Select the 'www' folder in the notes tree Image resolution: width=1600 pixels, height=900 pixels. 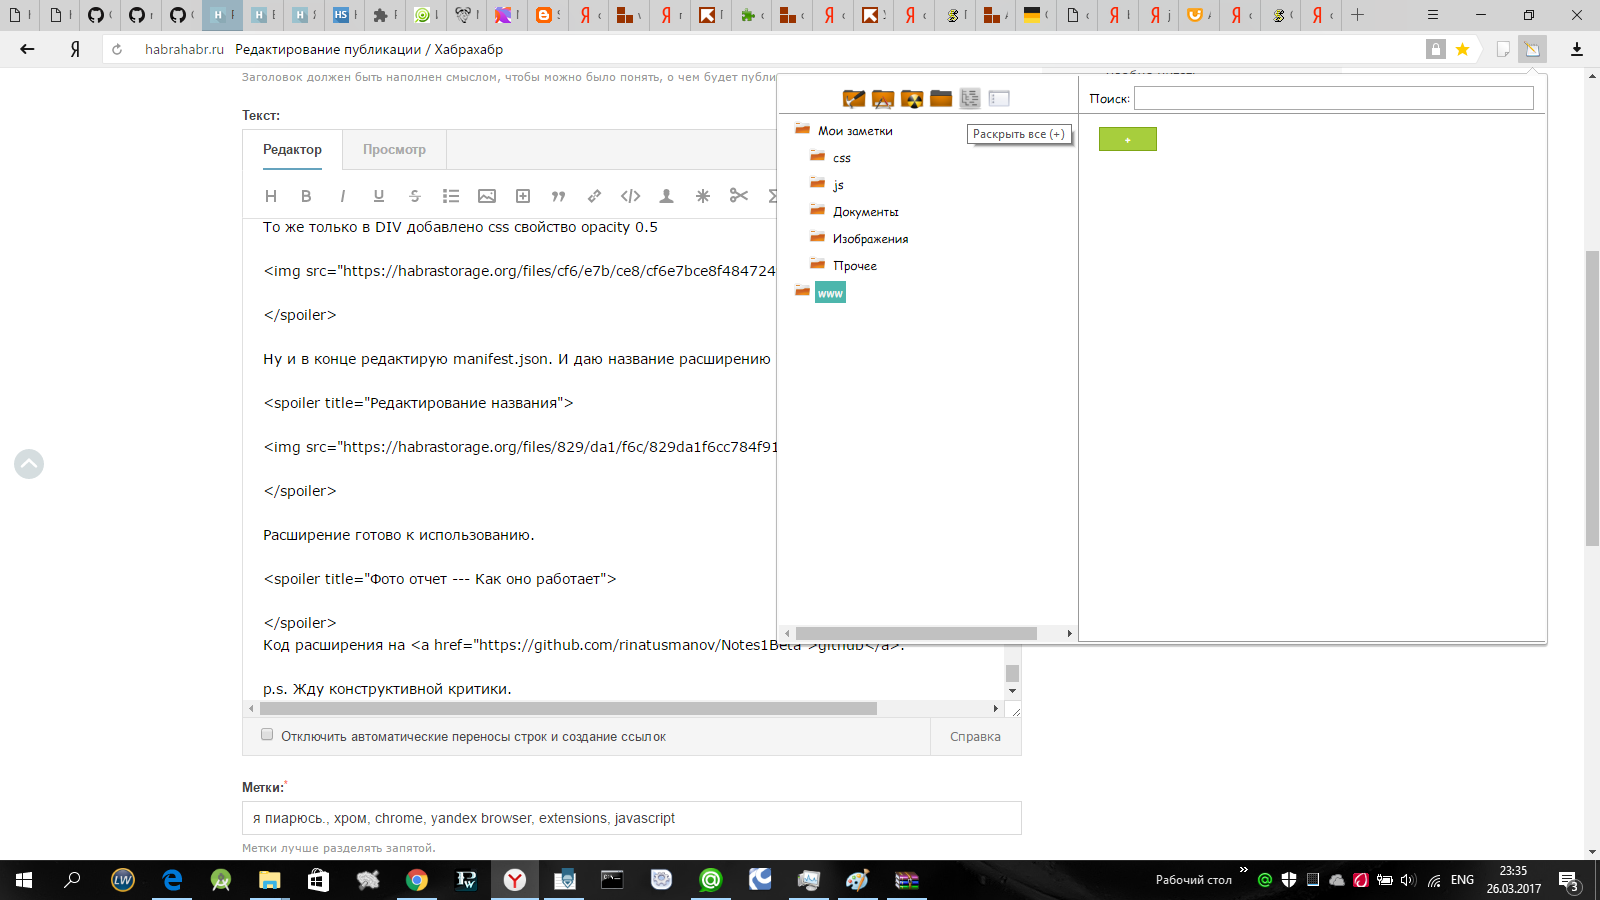[x=831, y=291]
